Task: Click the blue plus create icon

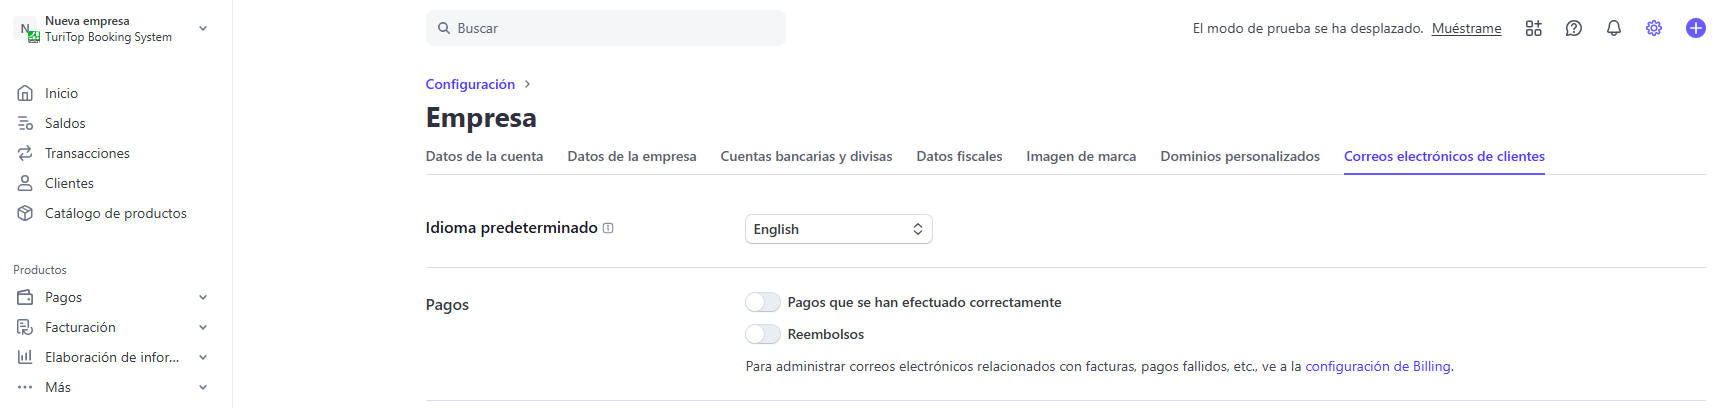Action: click(x=1695, y=28)
